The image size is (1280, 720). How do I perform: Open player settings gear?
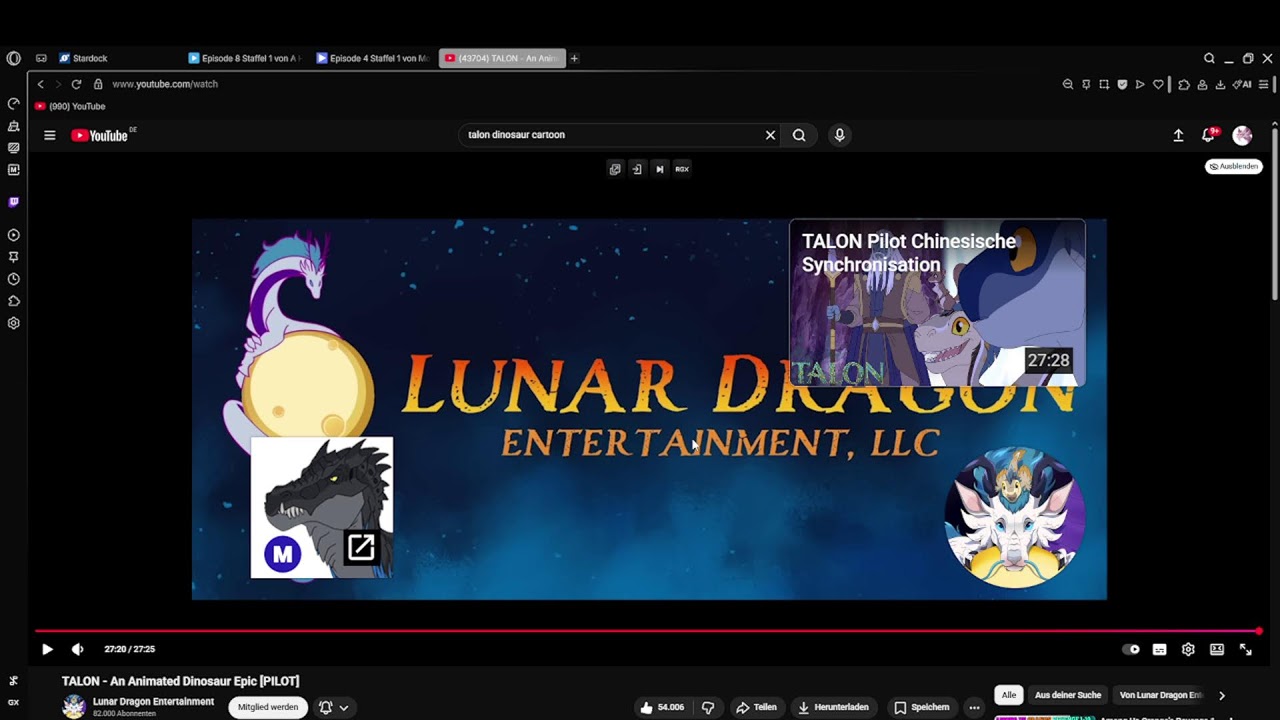coord(1188,649)
